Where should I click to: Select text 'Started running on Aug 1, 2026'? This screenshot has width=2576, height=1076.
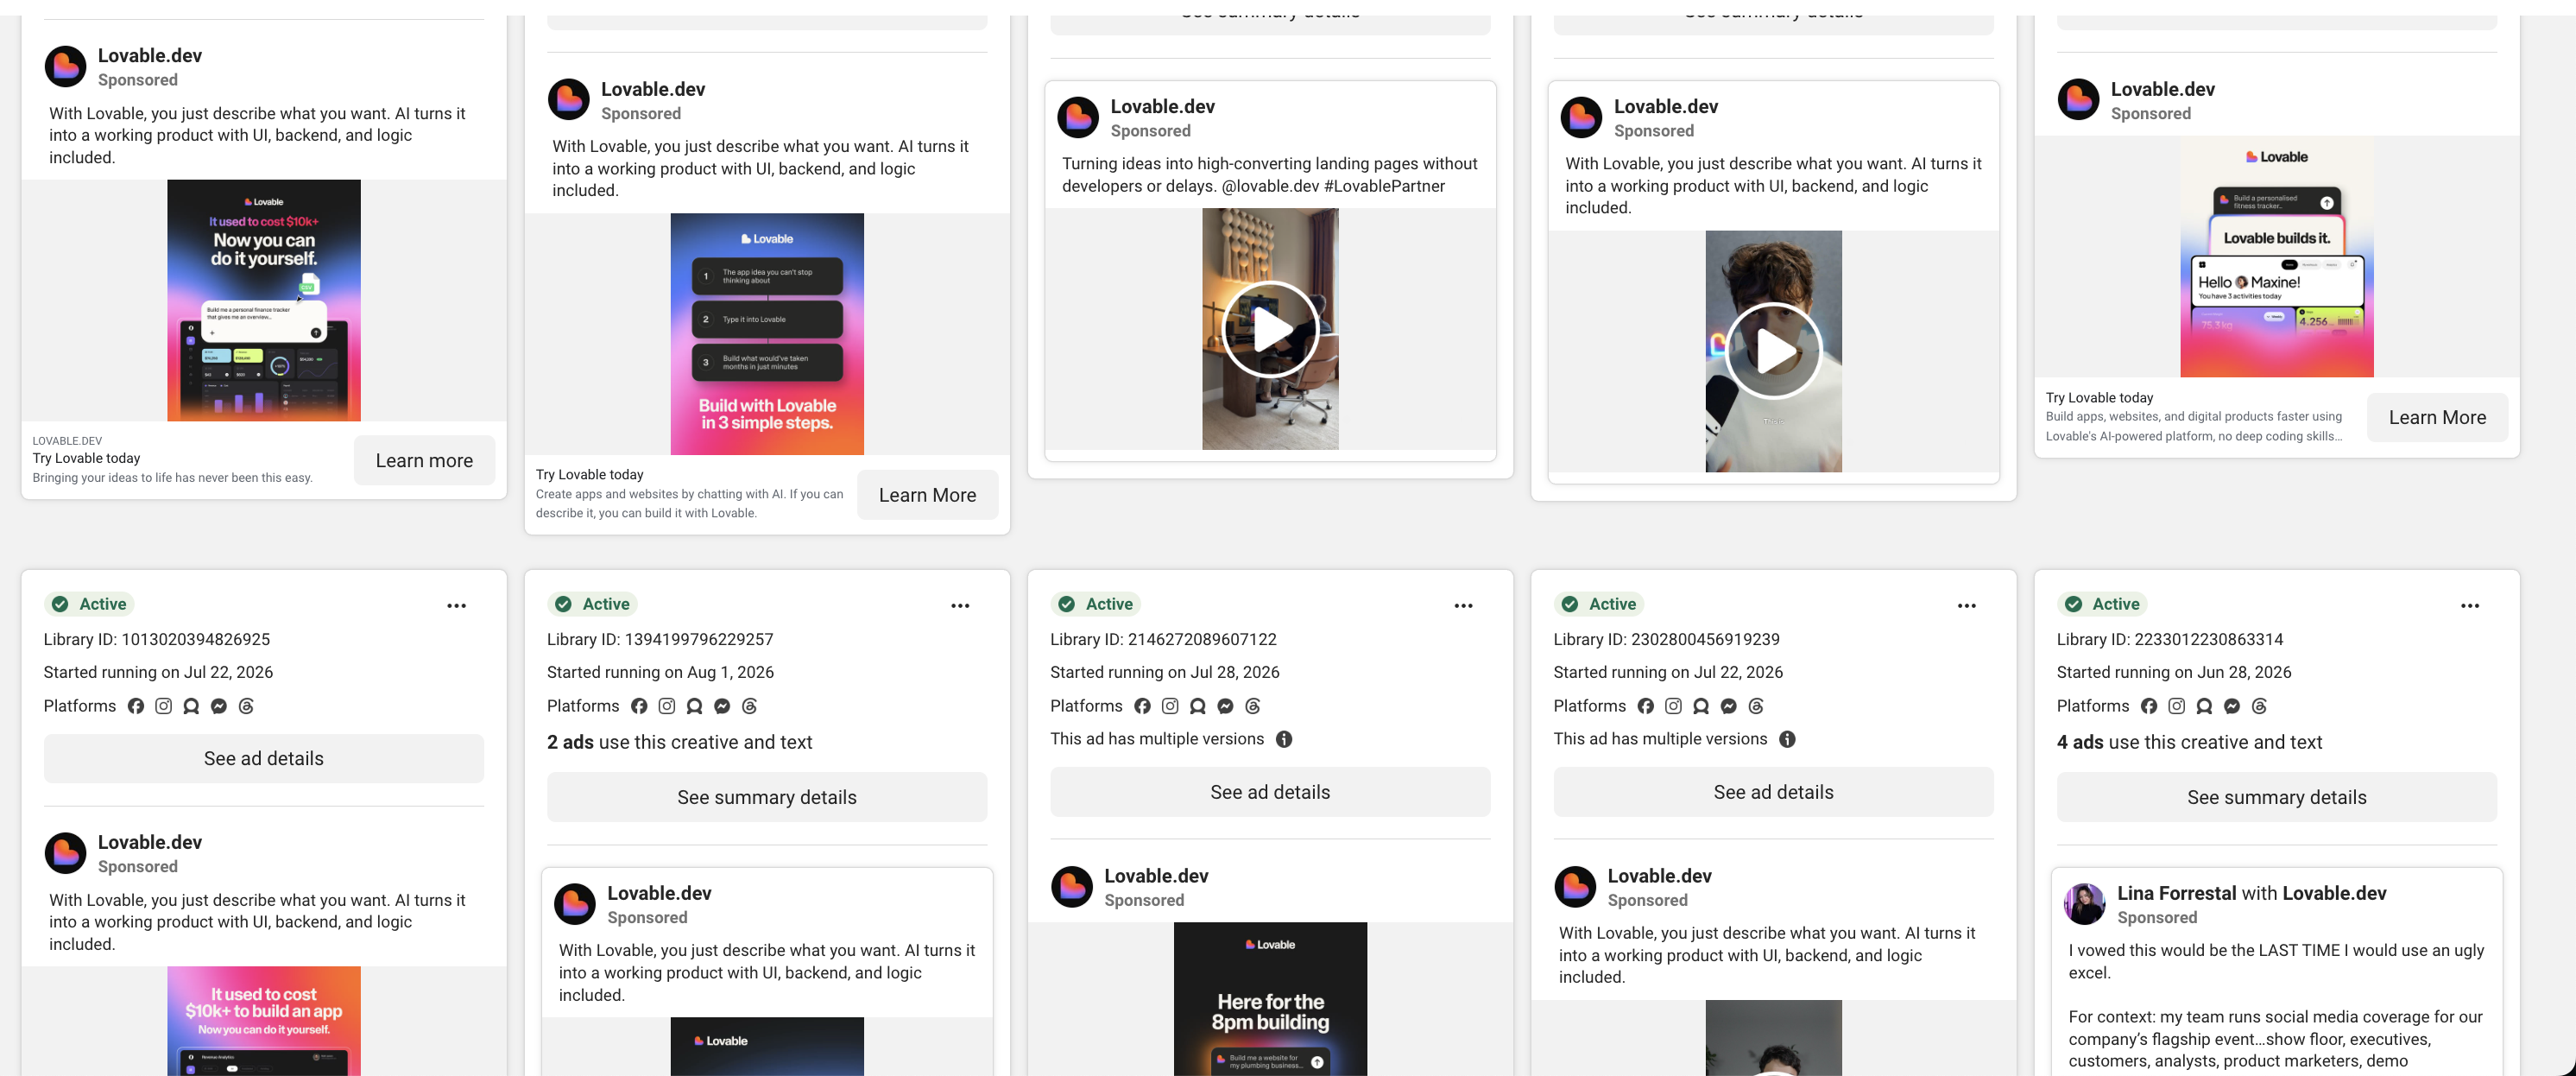pos(660,672)
